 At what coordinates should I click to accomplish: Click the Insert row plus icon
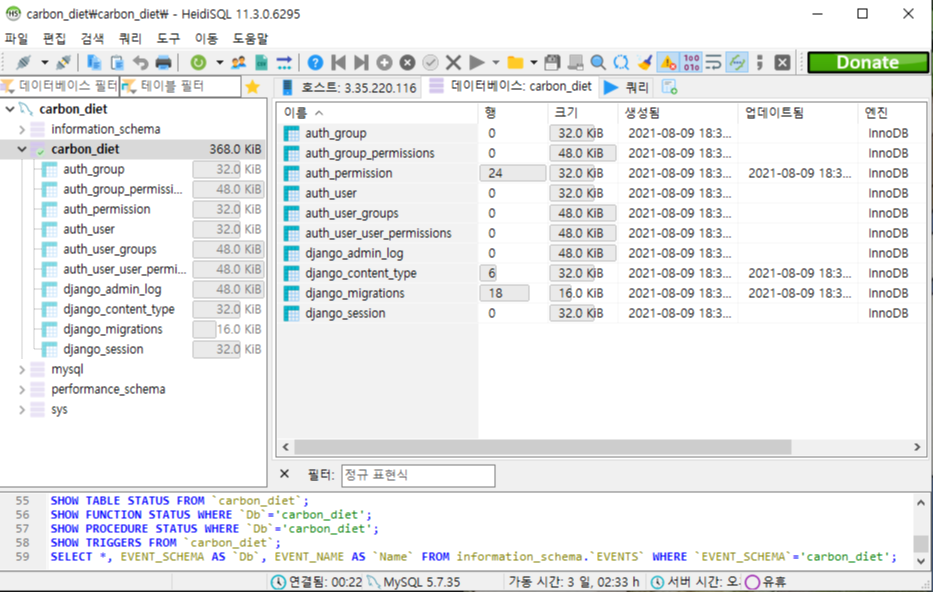click(384, 62)
